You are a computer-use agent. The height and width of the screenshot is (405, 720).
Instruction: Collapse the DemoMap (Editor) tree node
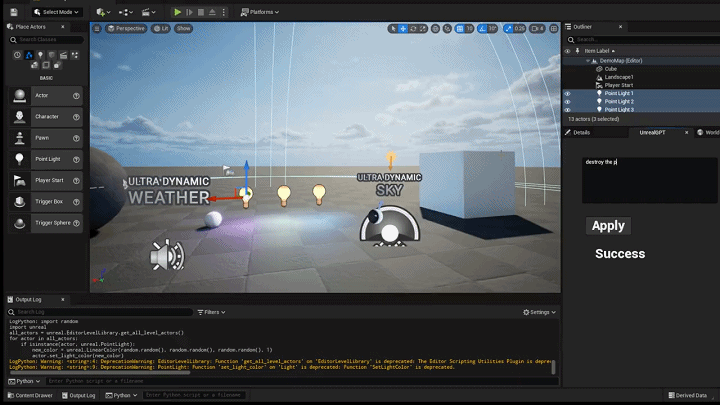pyautogui.click(x=590, y=61)
